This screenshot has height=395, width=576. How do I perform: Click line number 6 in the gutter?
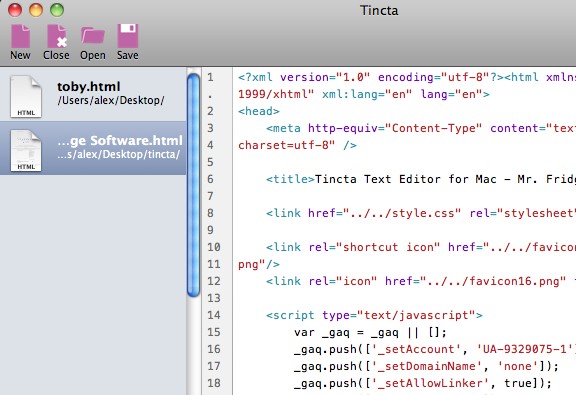point(210,179)
